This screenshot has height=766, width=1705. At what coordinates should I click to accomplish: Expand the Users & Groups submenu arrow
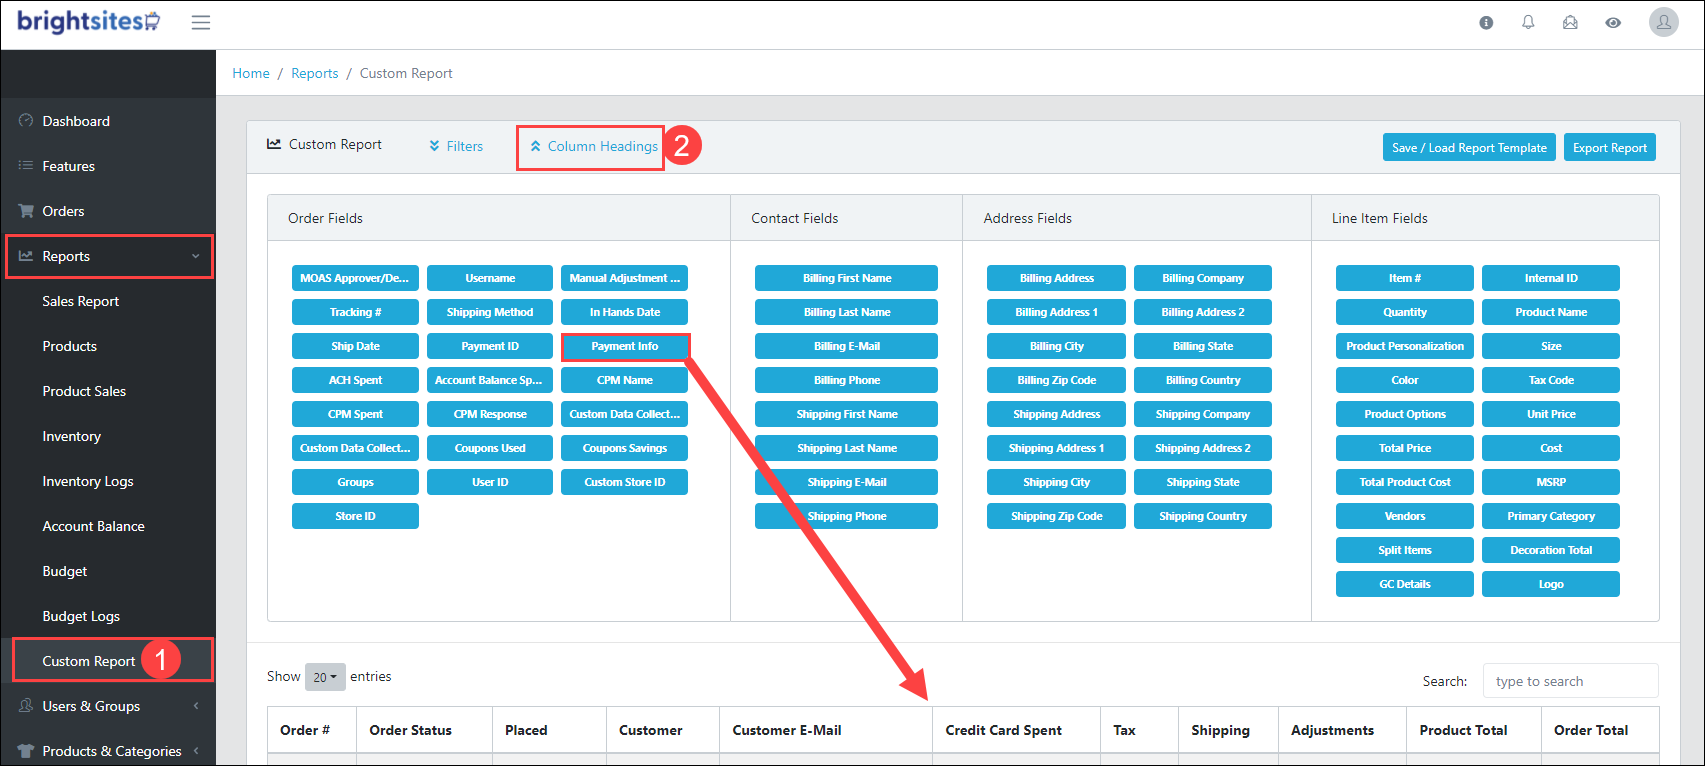[x=196, y=706]
